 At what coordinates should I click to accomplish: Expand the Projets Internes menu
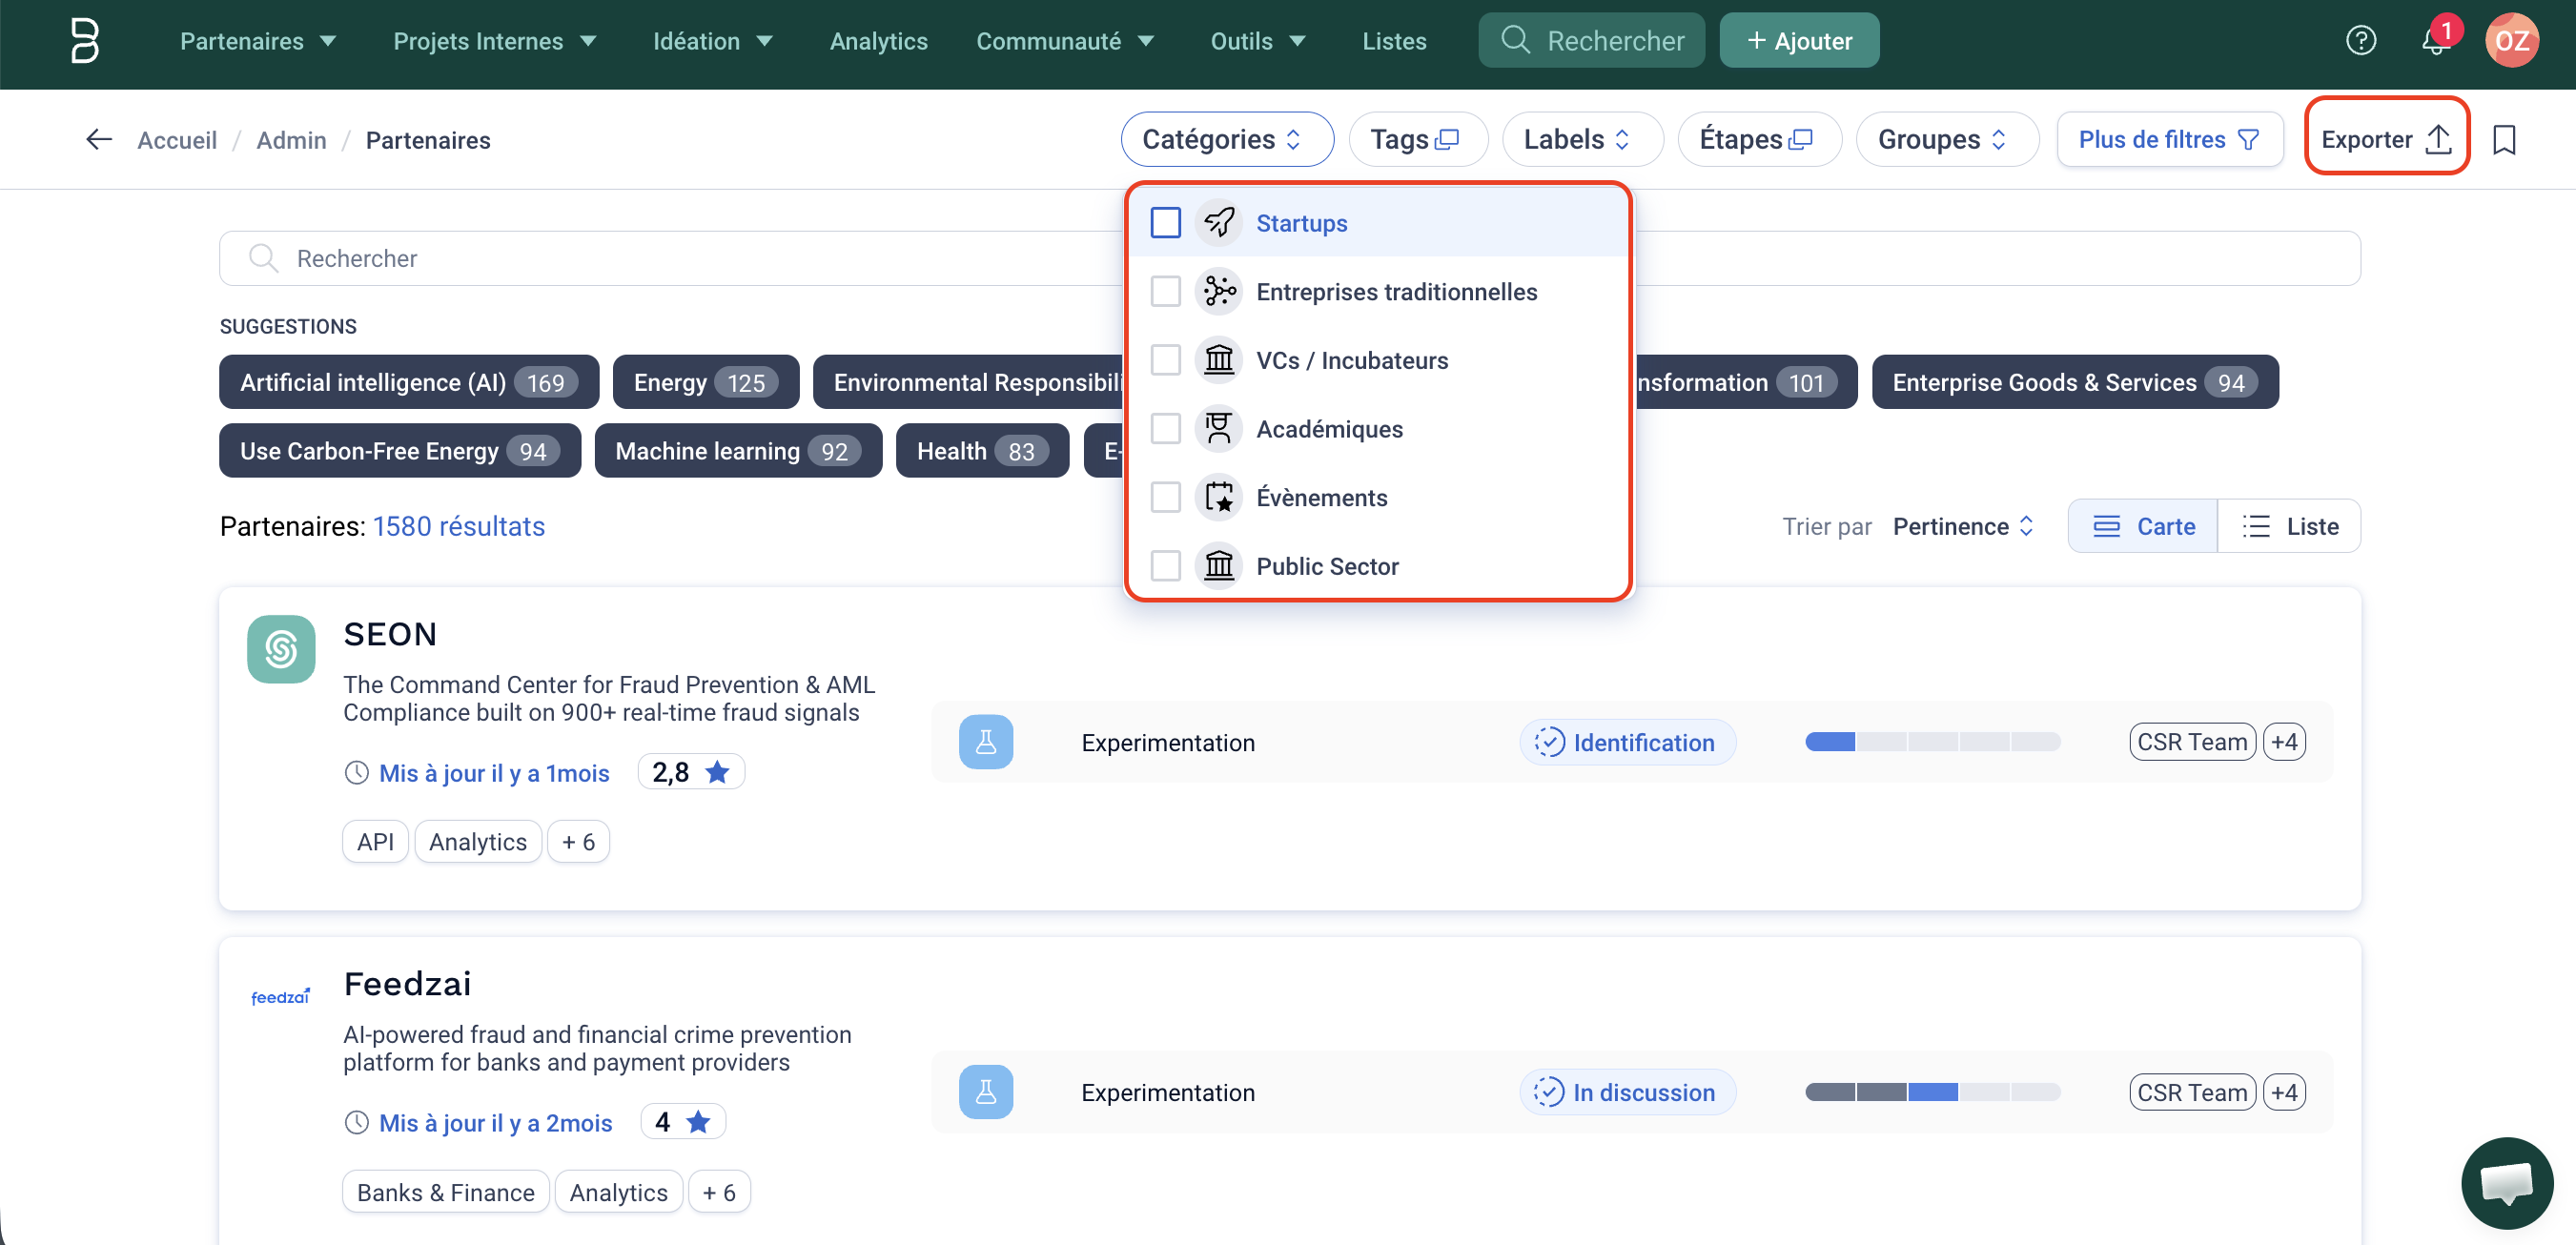tap(494, 41)
